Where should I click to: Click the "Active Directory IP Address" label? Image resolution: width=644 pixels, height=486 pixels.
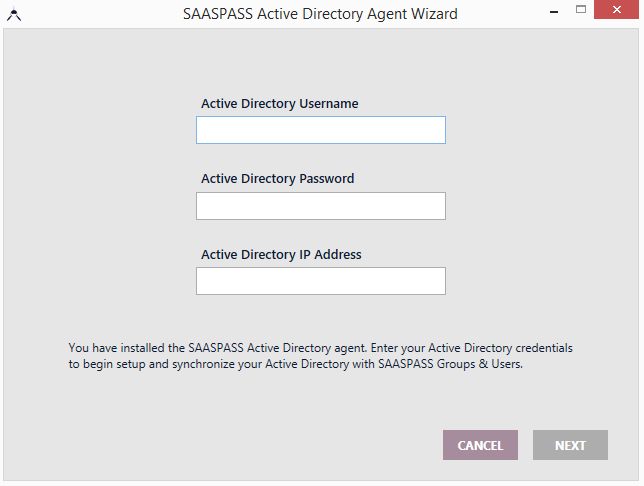(x=281, y=255)
